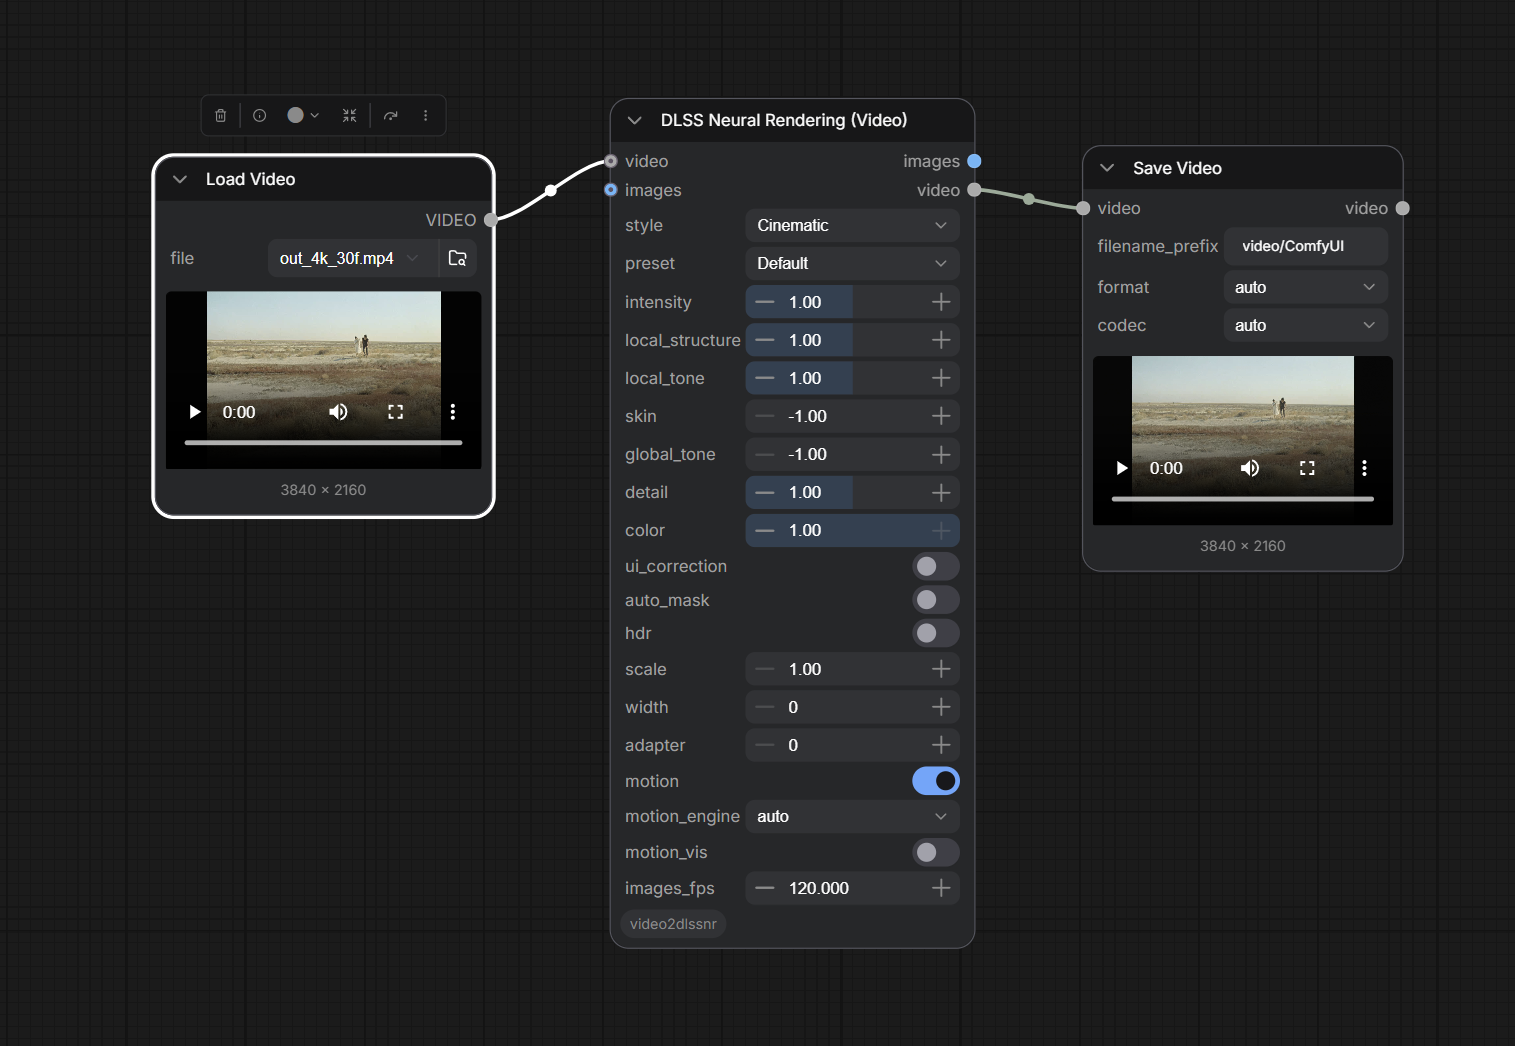Open the codec dropdown in Save Video
This screenshot has width=1515, height=1046.
(1305, 325)
